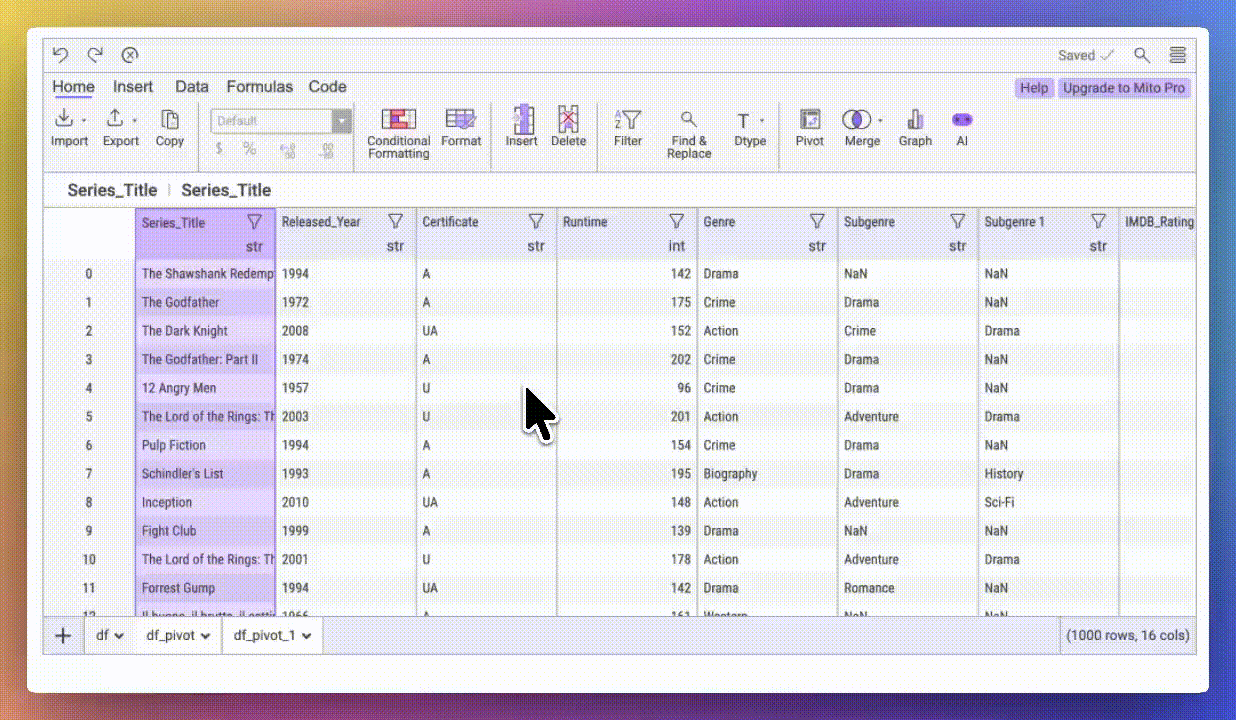Switch to the Formulas tab
This screenshot has width=1236, height=720.
259,87
